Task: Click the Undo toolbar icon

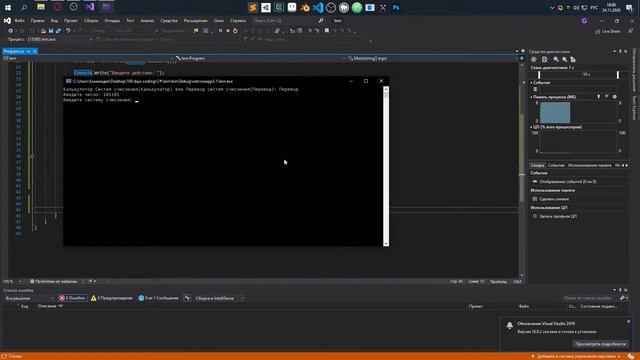Action: coord(68,31)
